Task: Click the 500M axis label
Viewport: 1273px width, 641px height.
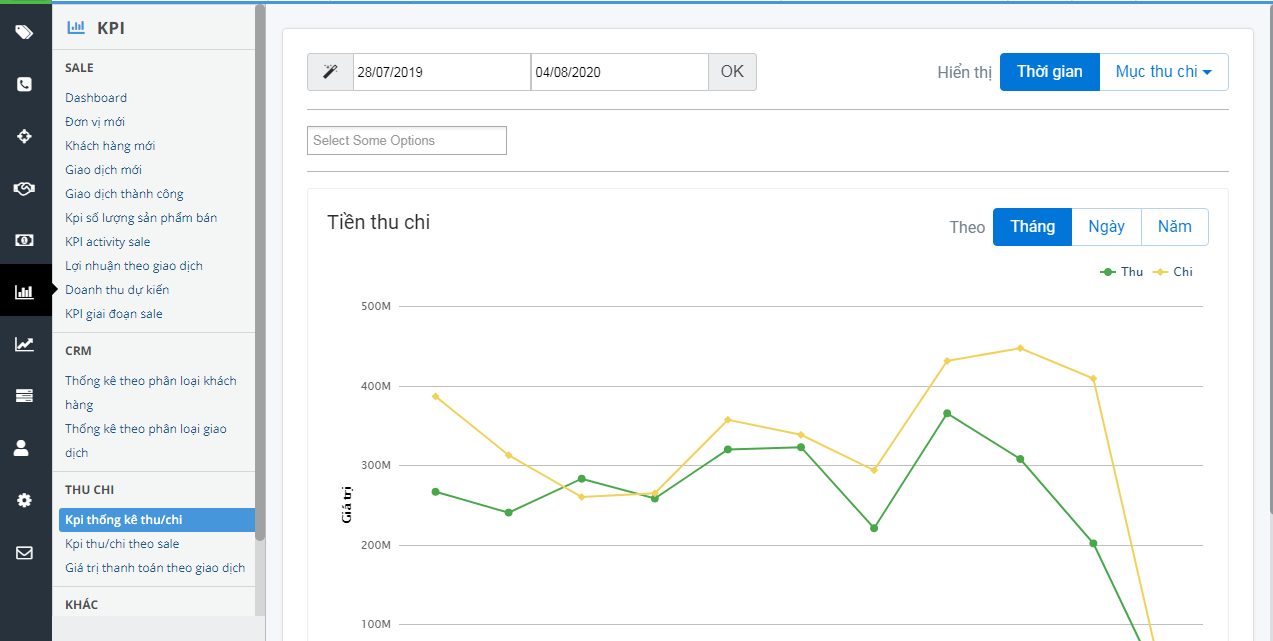Action: (375, 306)
